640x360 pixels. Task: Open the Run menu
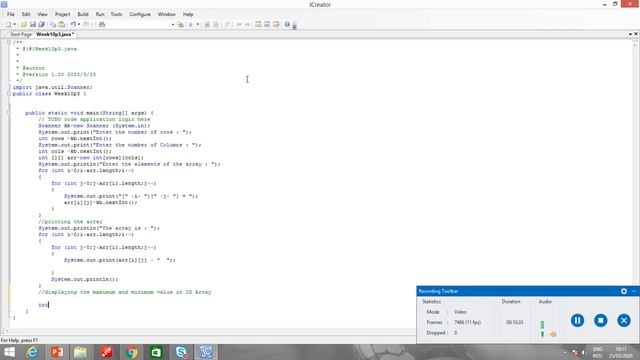[x=100, y=14]
